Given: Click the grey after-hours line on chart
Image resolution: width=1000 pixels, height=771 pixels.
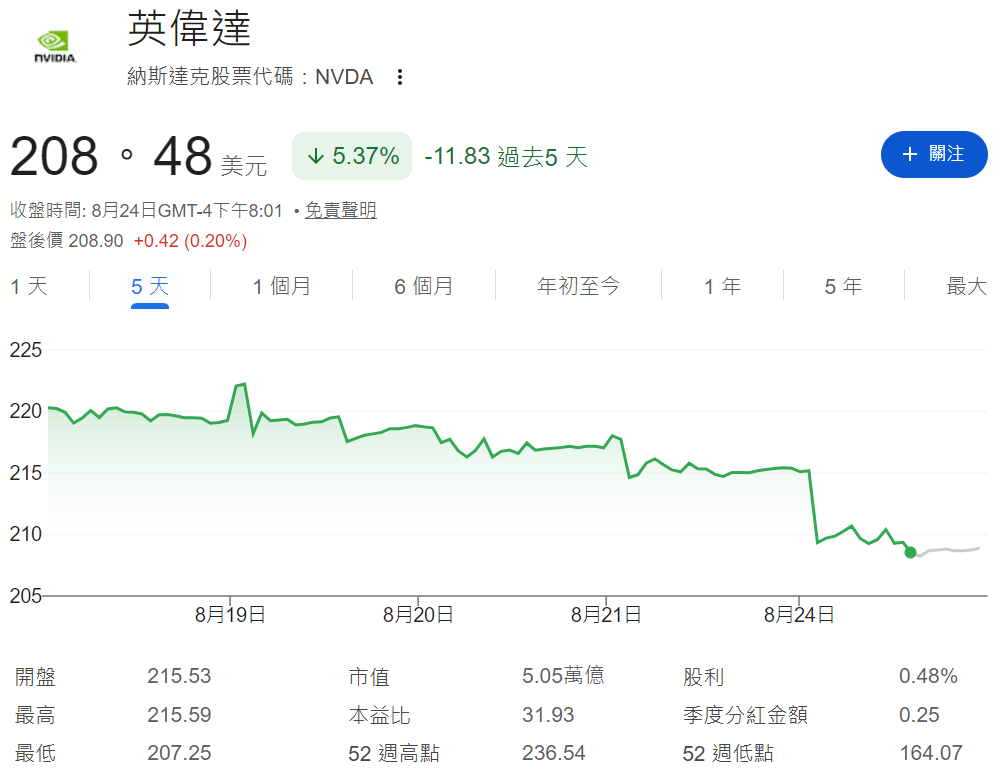Looking at the screenshot, I should coord(950,550).
